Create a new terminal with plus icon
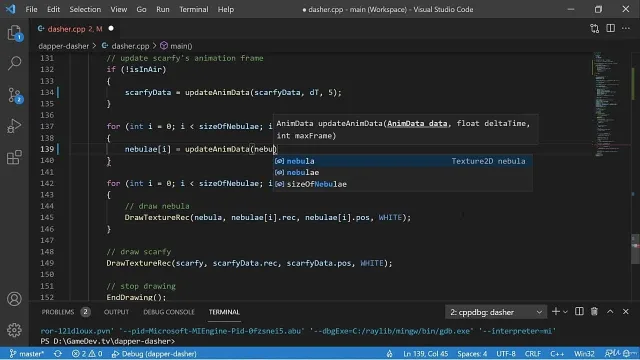This screenshot has height=360, width=640. tap(556, 311)
